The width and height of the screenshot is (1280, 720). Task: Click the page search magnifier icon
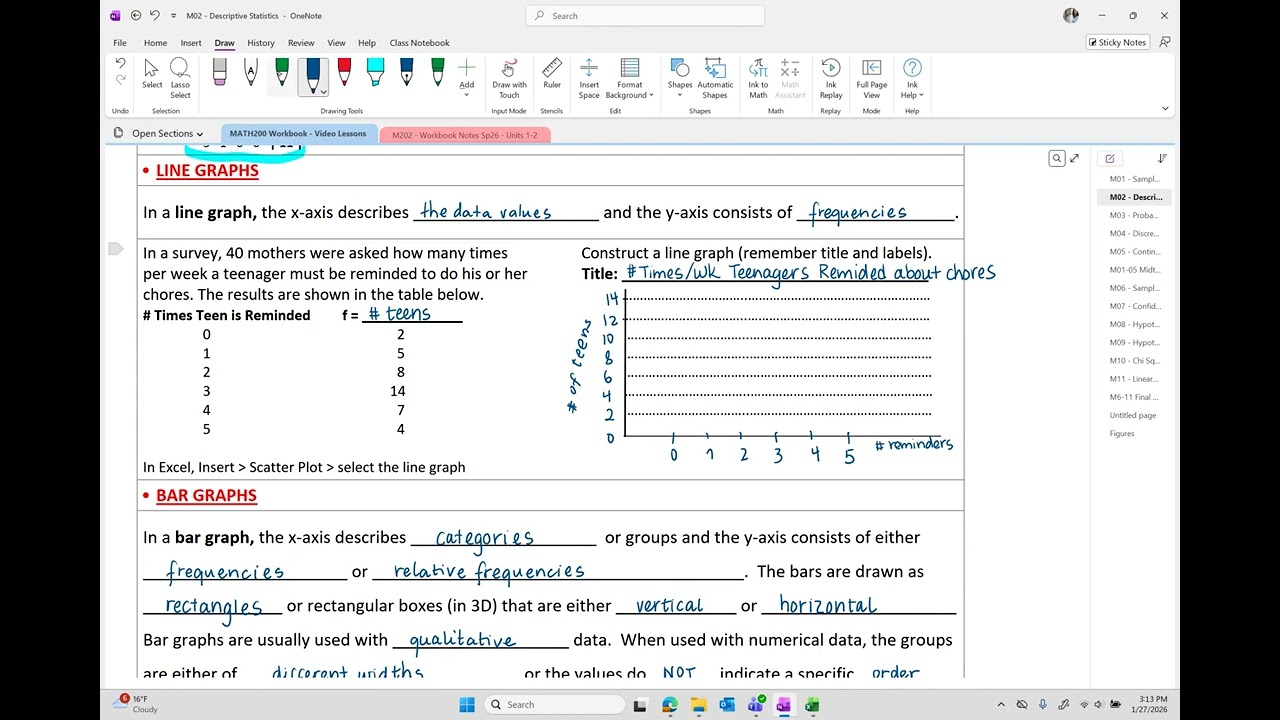click(x=1057, y=158)
